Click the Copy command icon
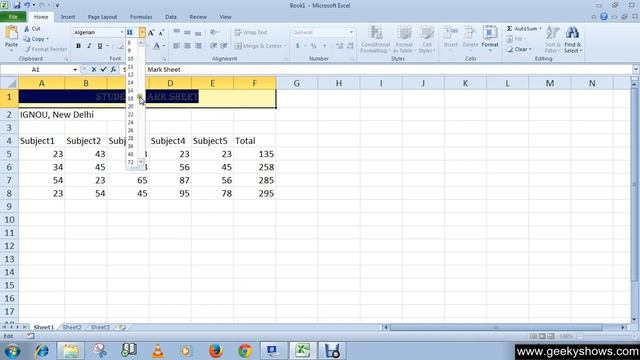The image size is (640, 360). [27, 39]
